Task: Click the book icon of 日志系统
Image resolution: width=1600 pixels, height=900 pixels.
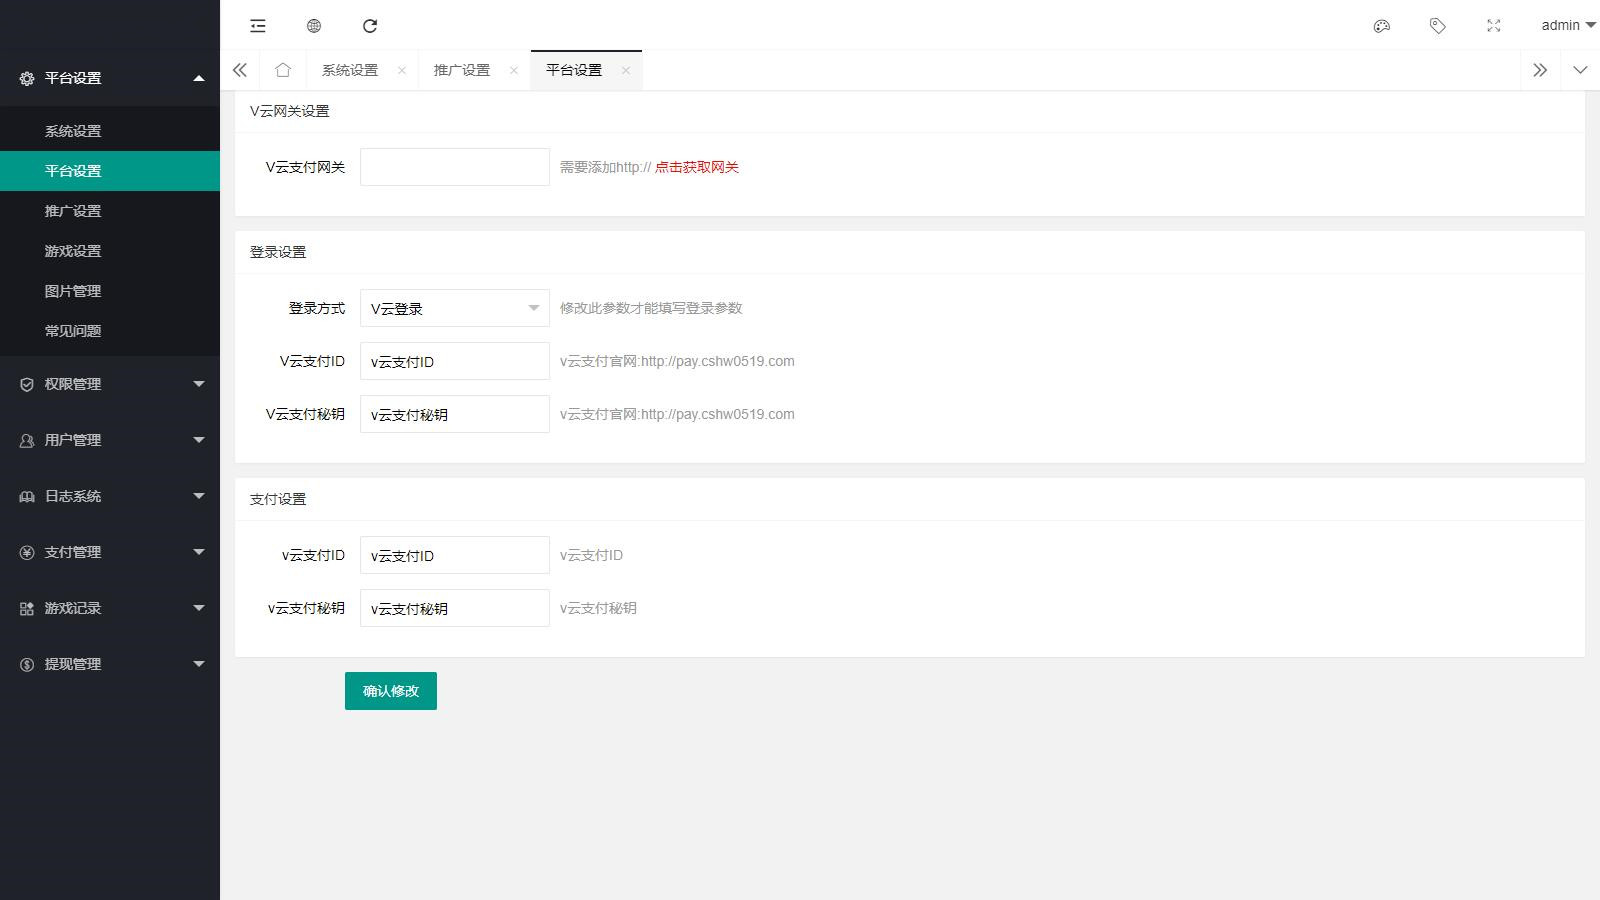Action: tap(27, 496)
